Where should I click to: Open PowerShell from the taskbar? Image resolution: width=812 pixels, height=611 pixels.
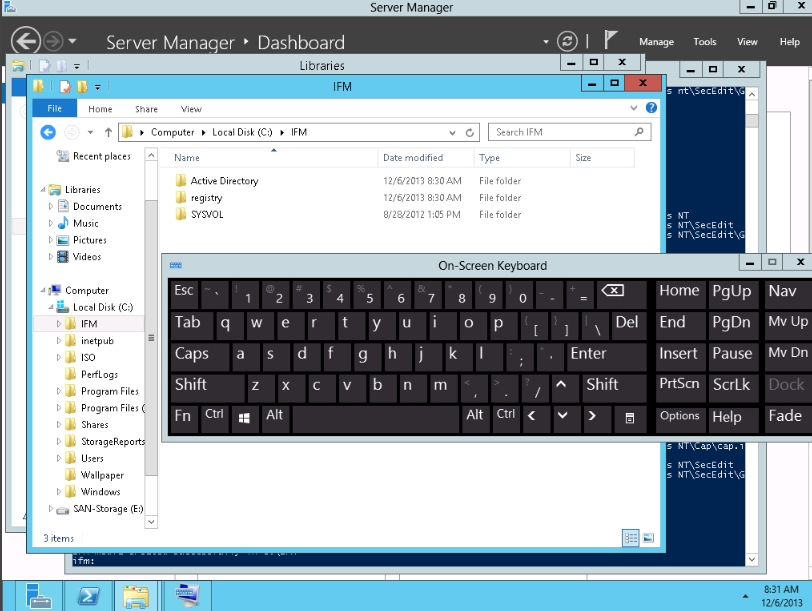[x=88, y=596]
